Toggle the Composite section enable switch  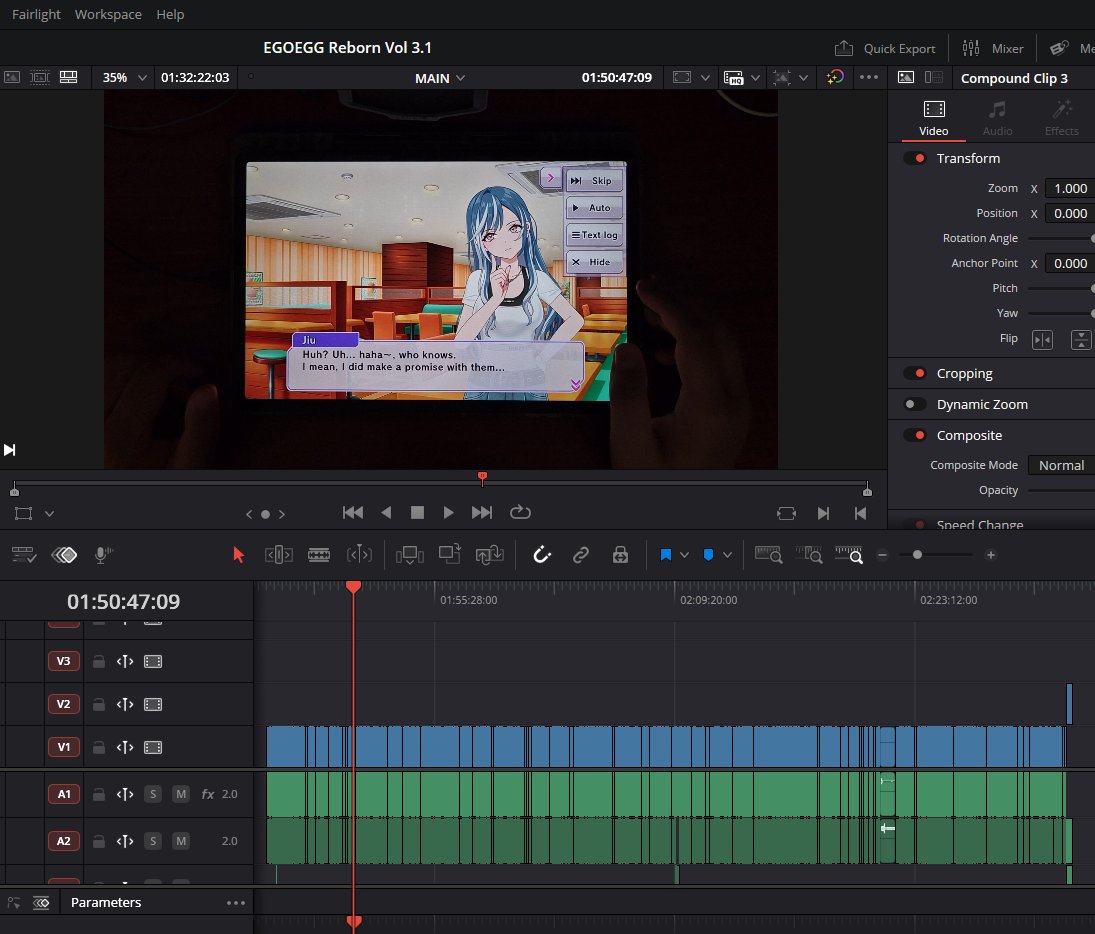pyautogui.click(x=915, y=435)
